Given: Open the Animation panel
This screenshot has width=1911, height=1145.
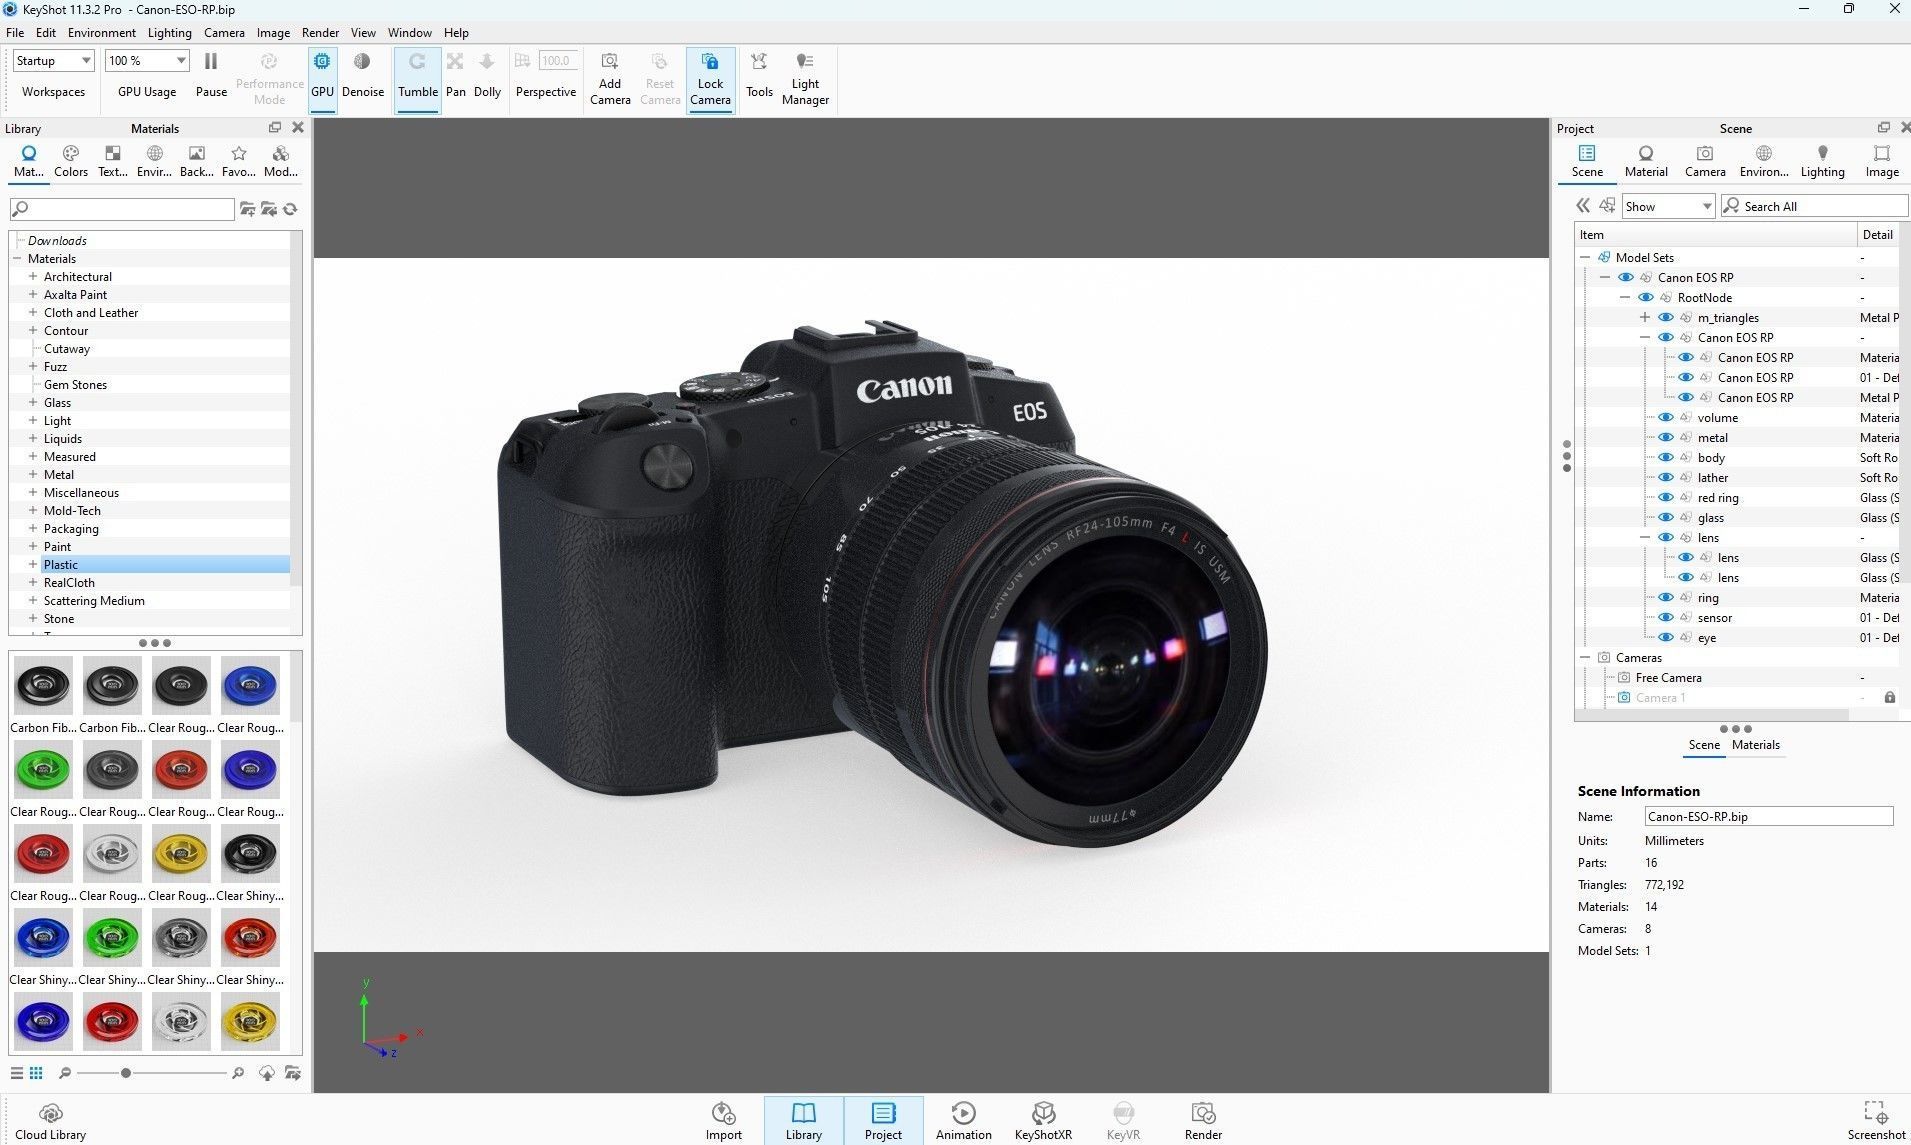Looking at the screenshot, I should click(x=963, y=1121).
